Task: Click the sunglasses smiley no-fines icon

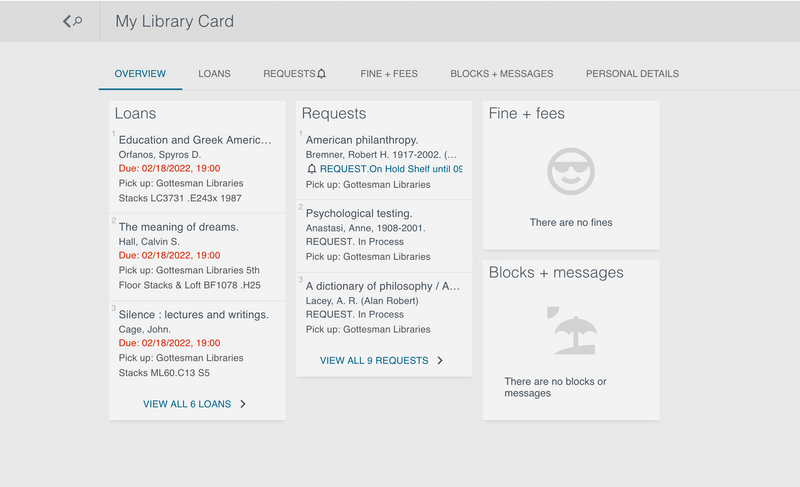Action: [x=571, y=171]
